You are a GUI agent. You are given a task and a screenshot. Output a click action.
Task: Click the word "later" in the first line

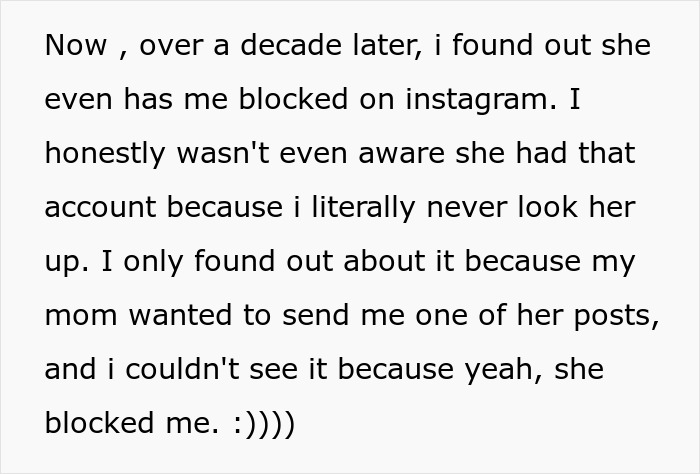point(368,46)
